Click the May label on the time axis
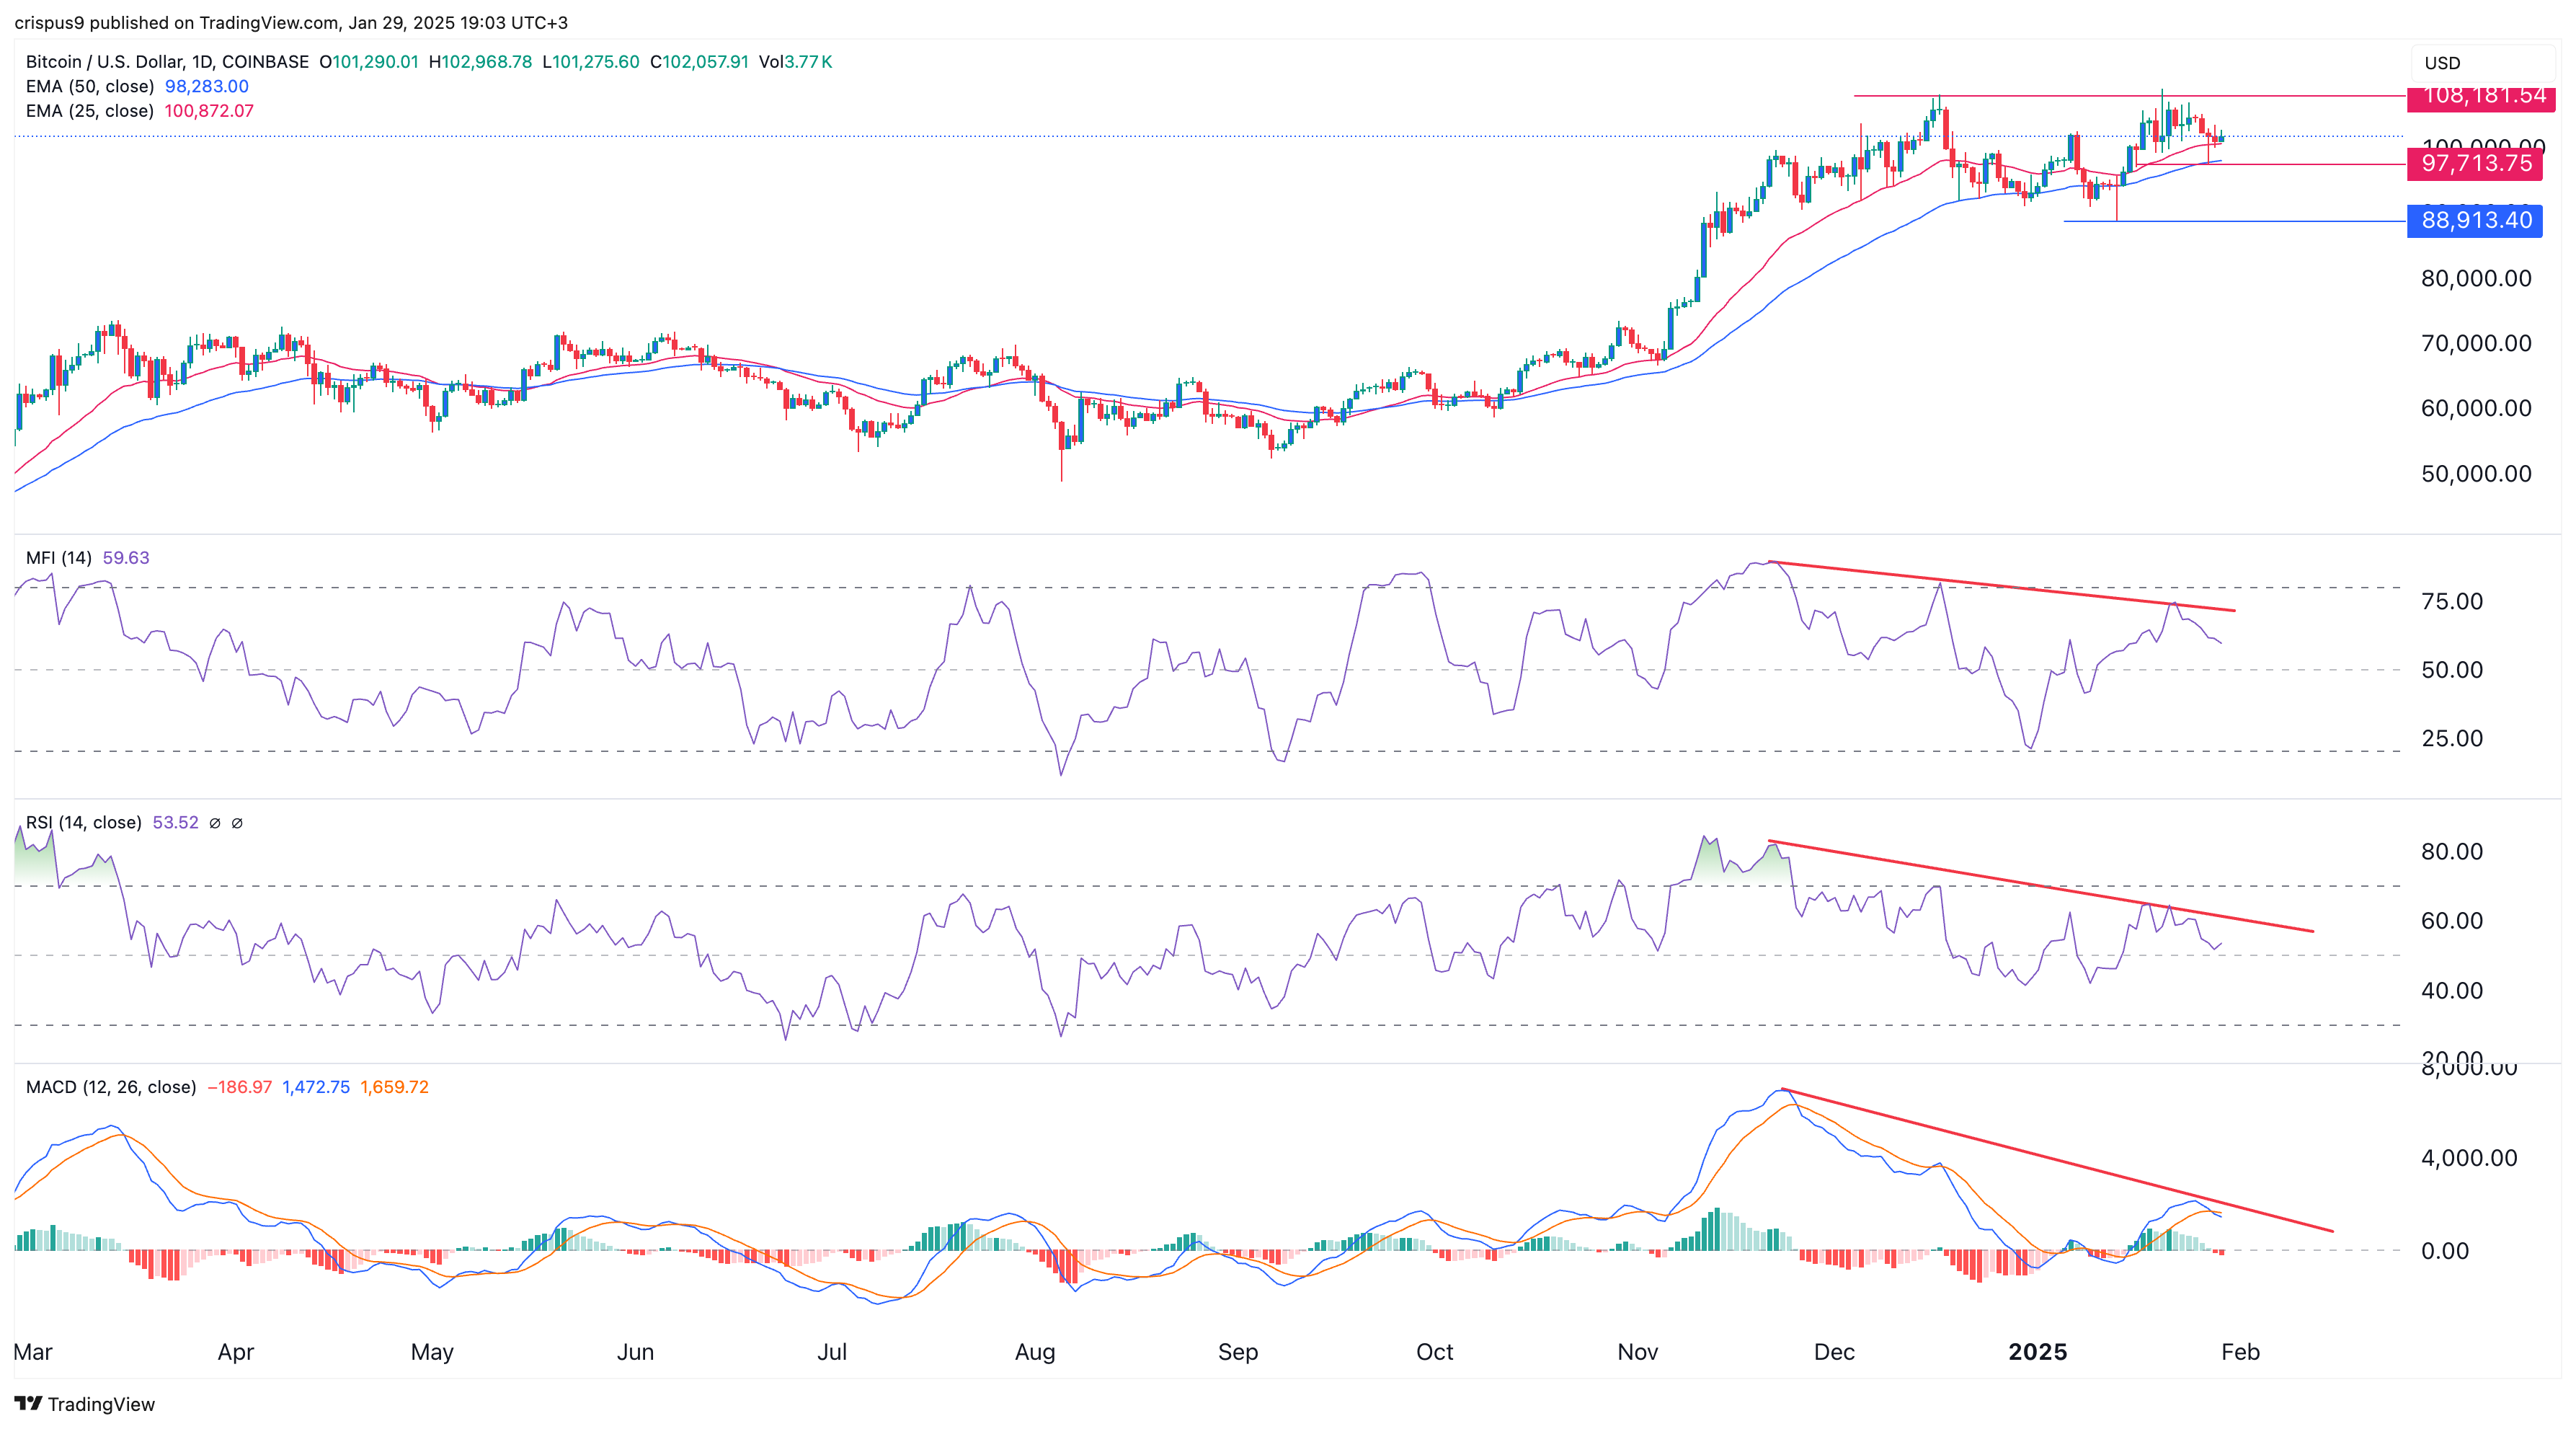This screenshot has width=2576, height=1429. pyautogui.click(x=432, y=1352)
